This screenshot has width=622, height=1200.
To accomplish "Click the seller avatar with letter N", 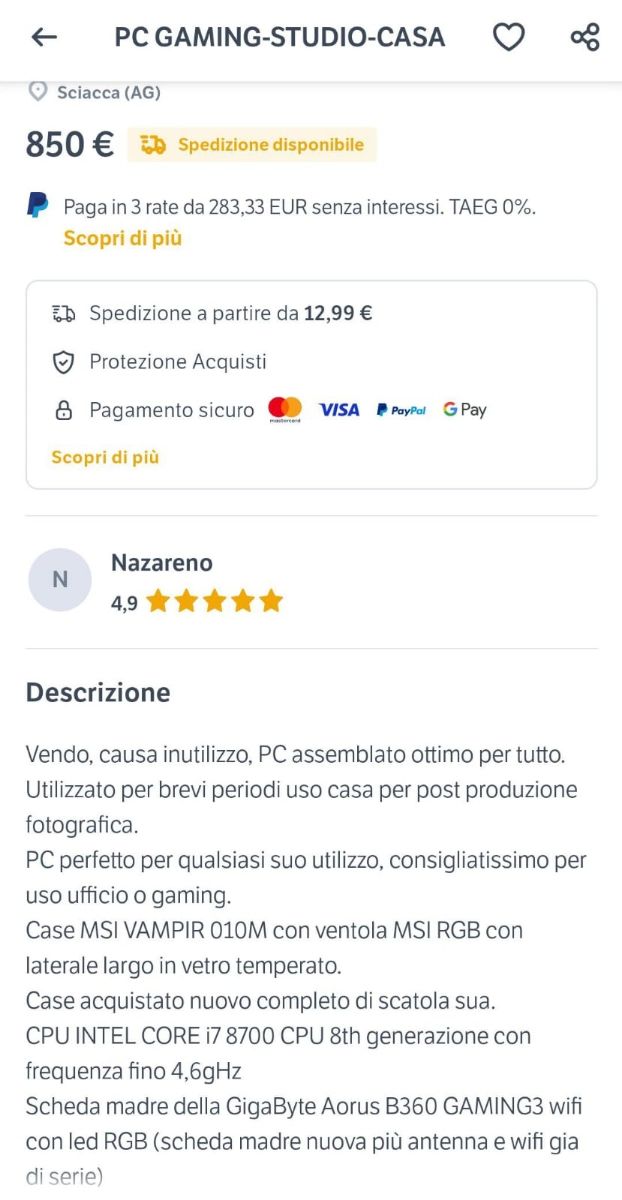I will [x=60, y=579].
